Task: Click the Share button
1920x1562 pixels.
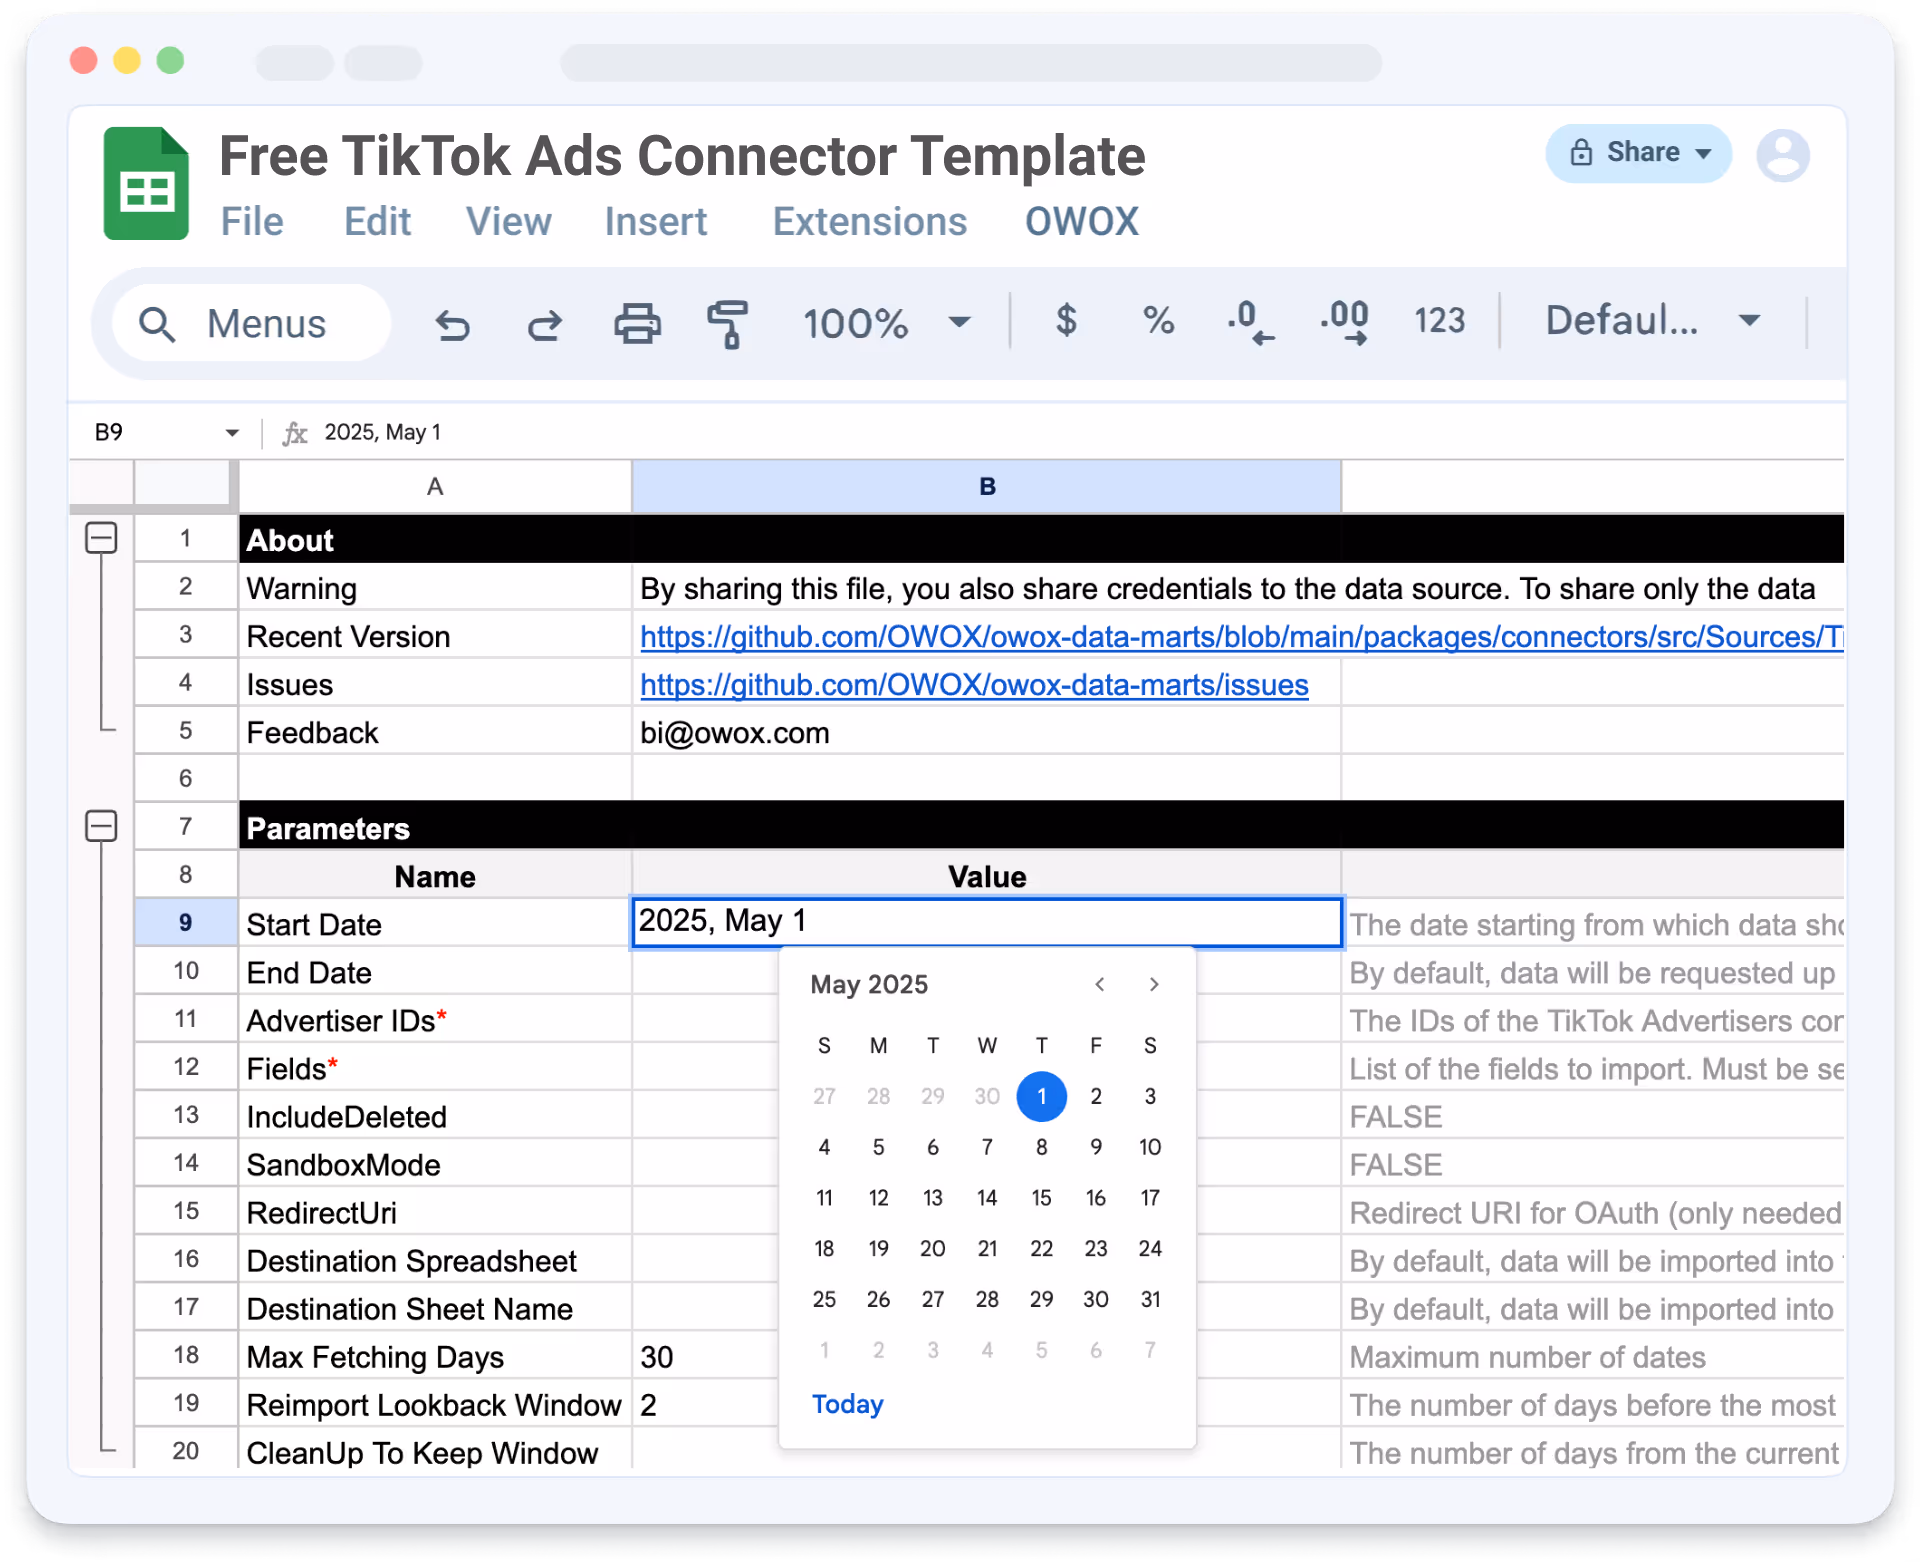Action: (x=1637, y=153)
